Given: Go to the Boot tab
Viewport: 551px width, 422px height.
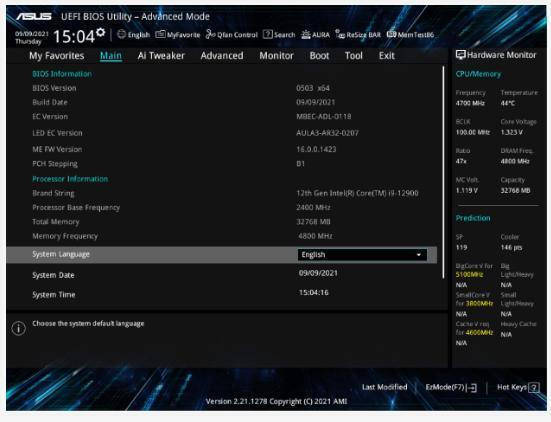Looking at the screenshot, I should (319, 56).
